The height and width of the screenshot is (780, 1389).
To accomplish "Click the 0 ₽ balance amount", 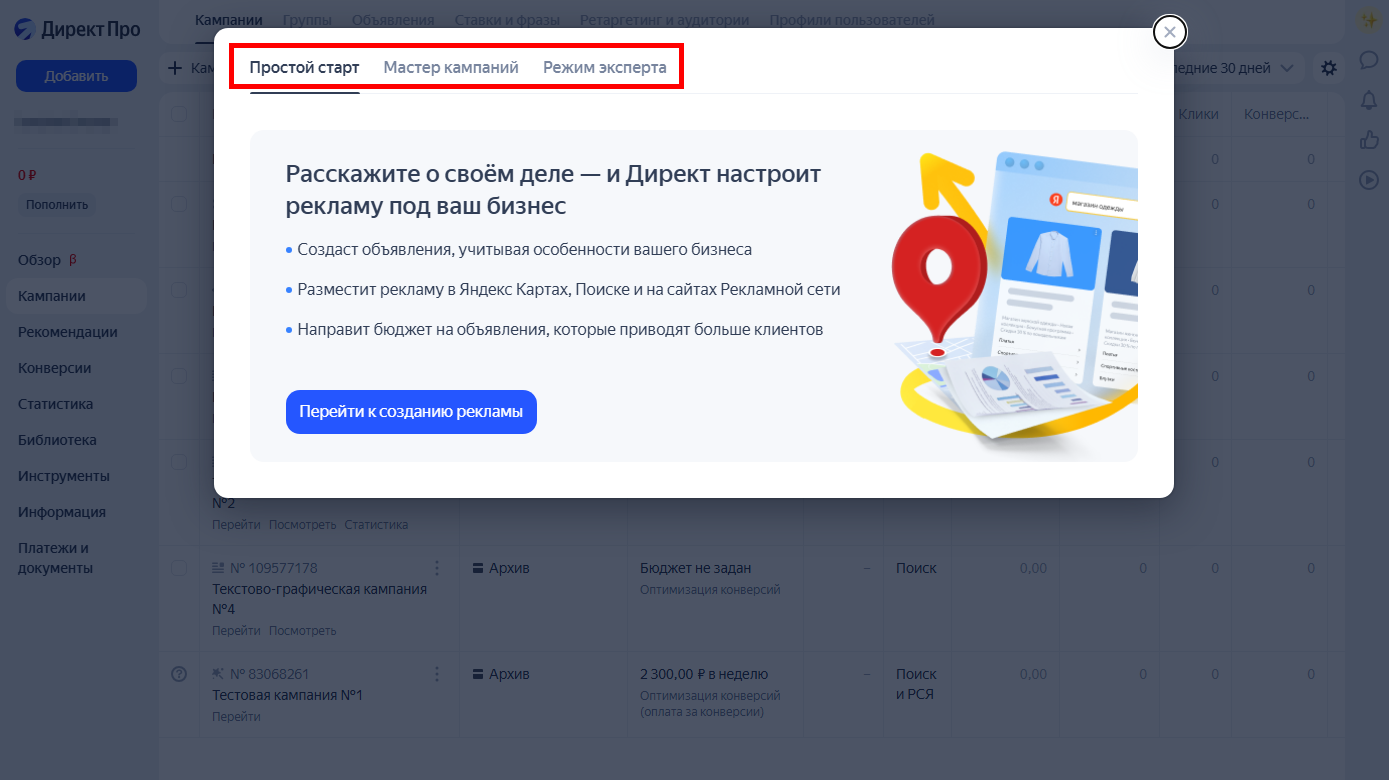I will tap(27, 175).
